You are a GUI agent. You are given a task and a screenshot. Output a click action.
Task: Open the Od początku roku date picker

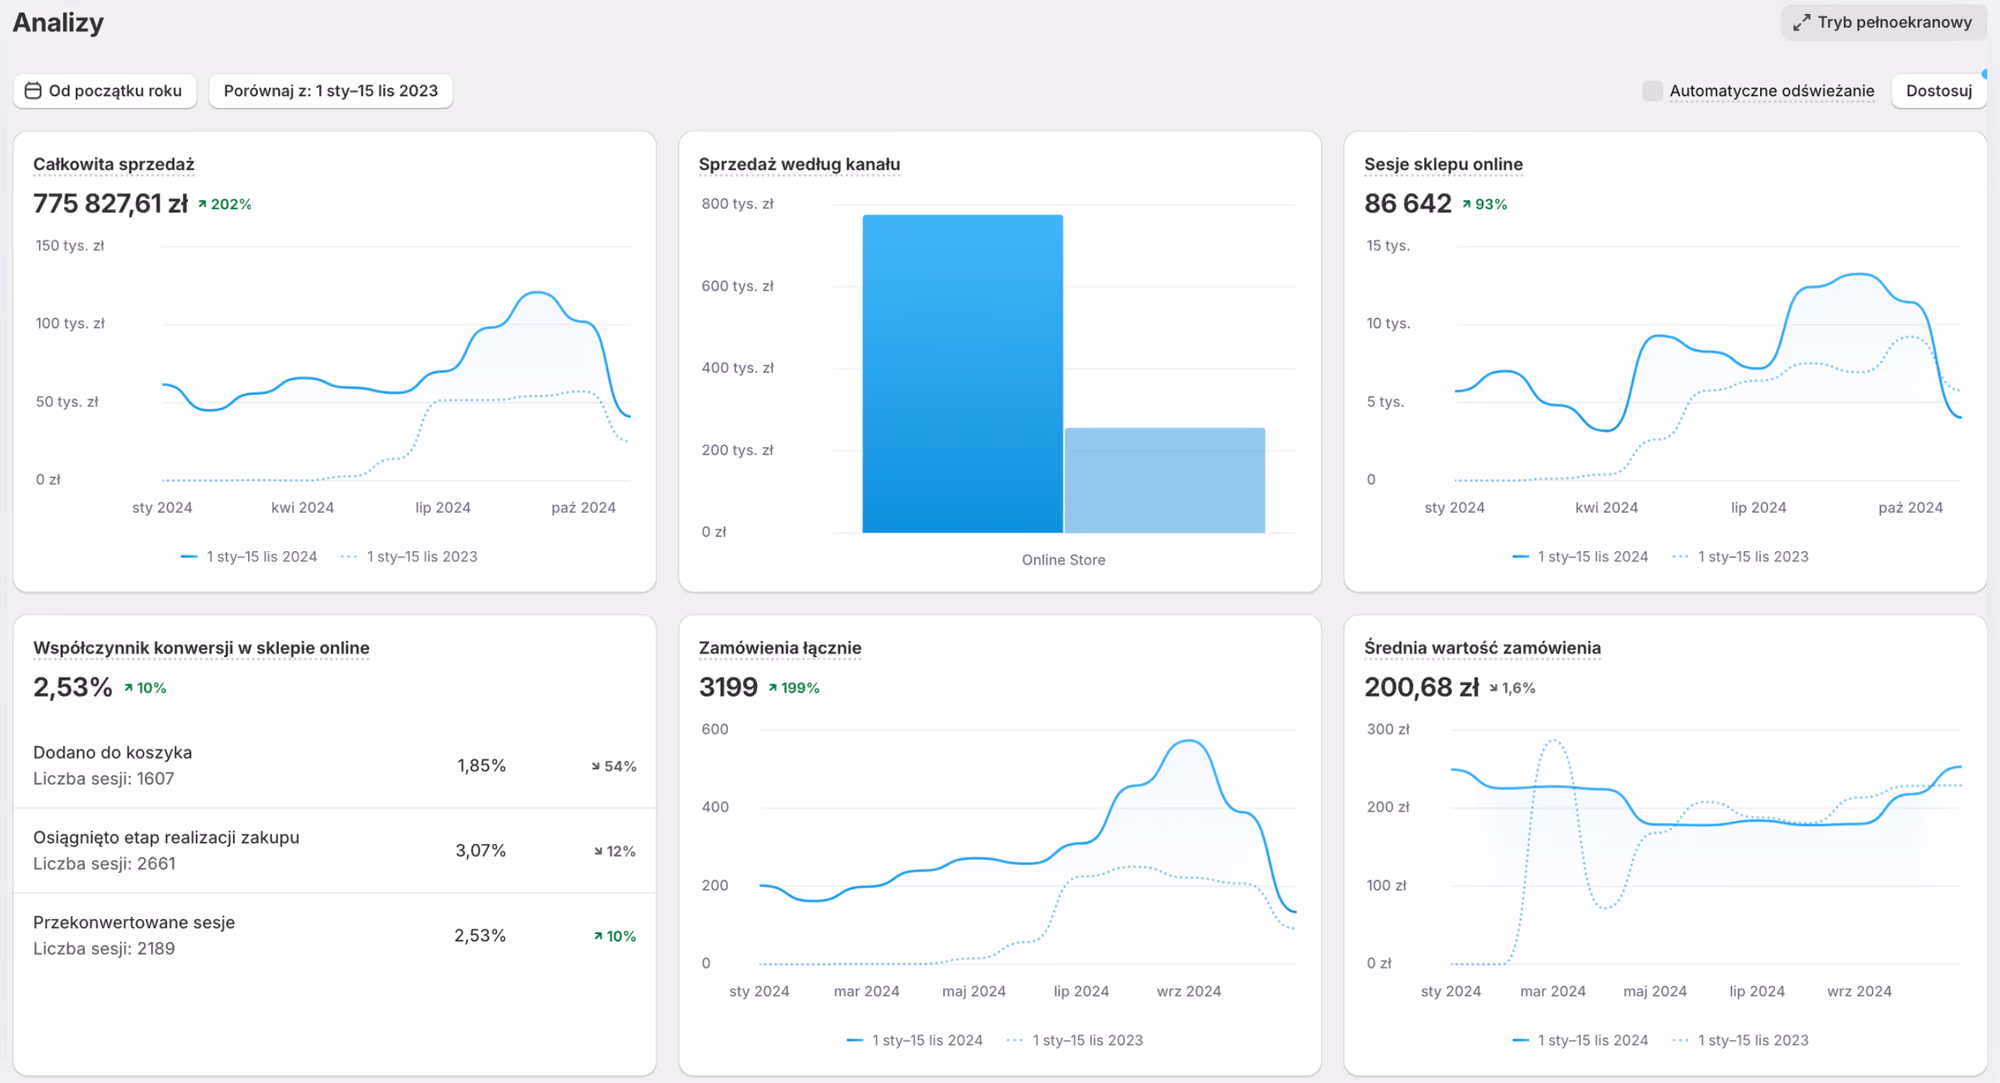[104, 91]
